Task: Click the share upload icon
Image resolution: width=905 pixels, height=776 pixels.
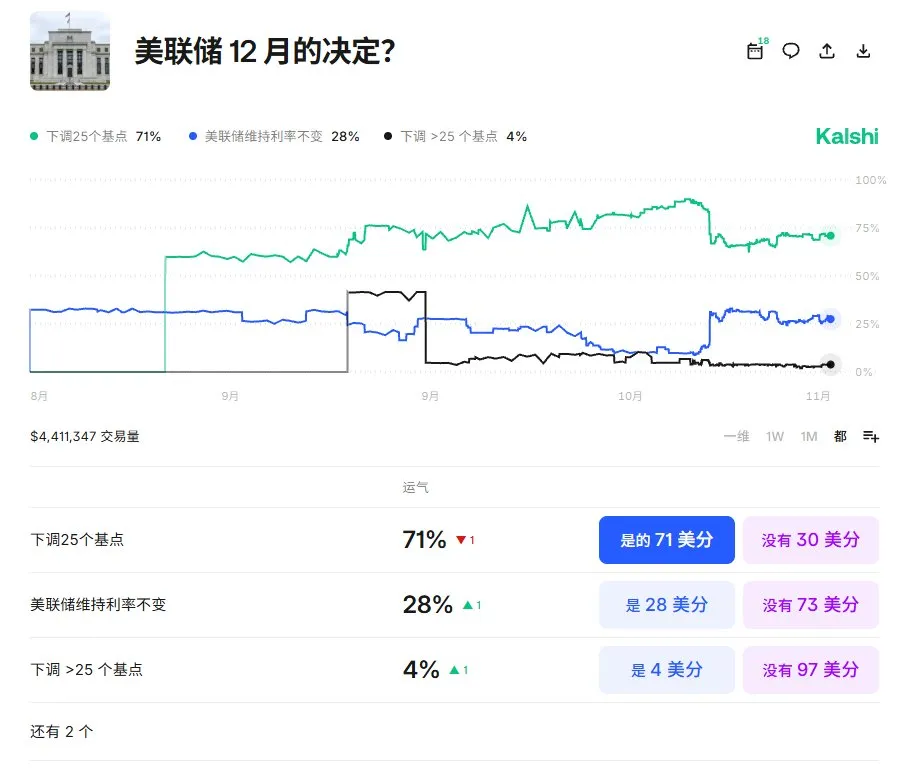Action: pos(827,51)
